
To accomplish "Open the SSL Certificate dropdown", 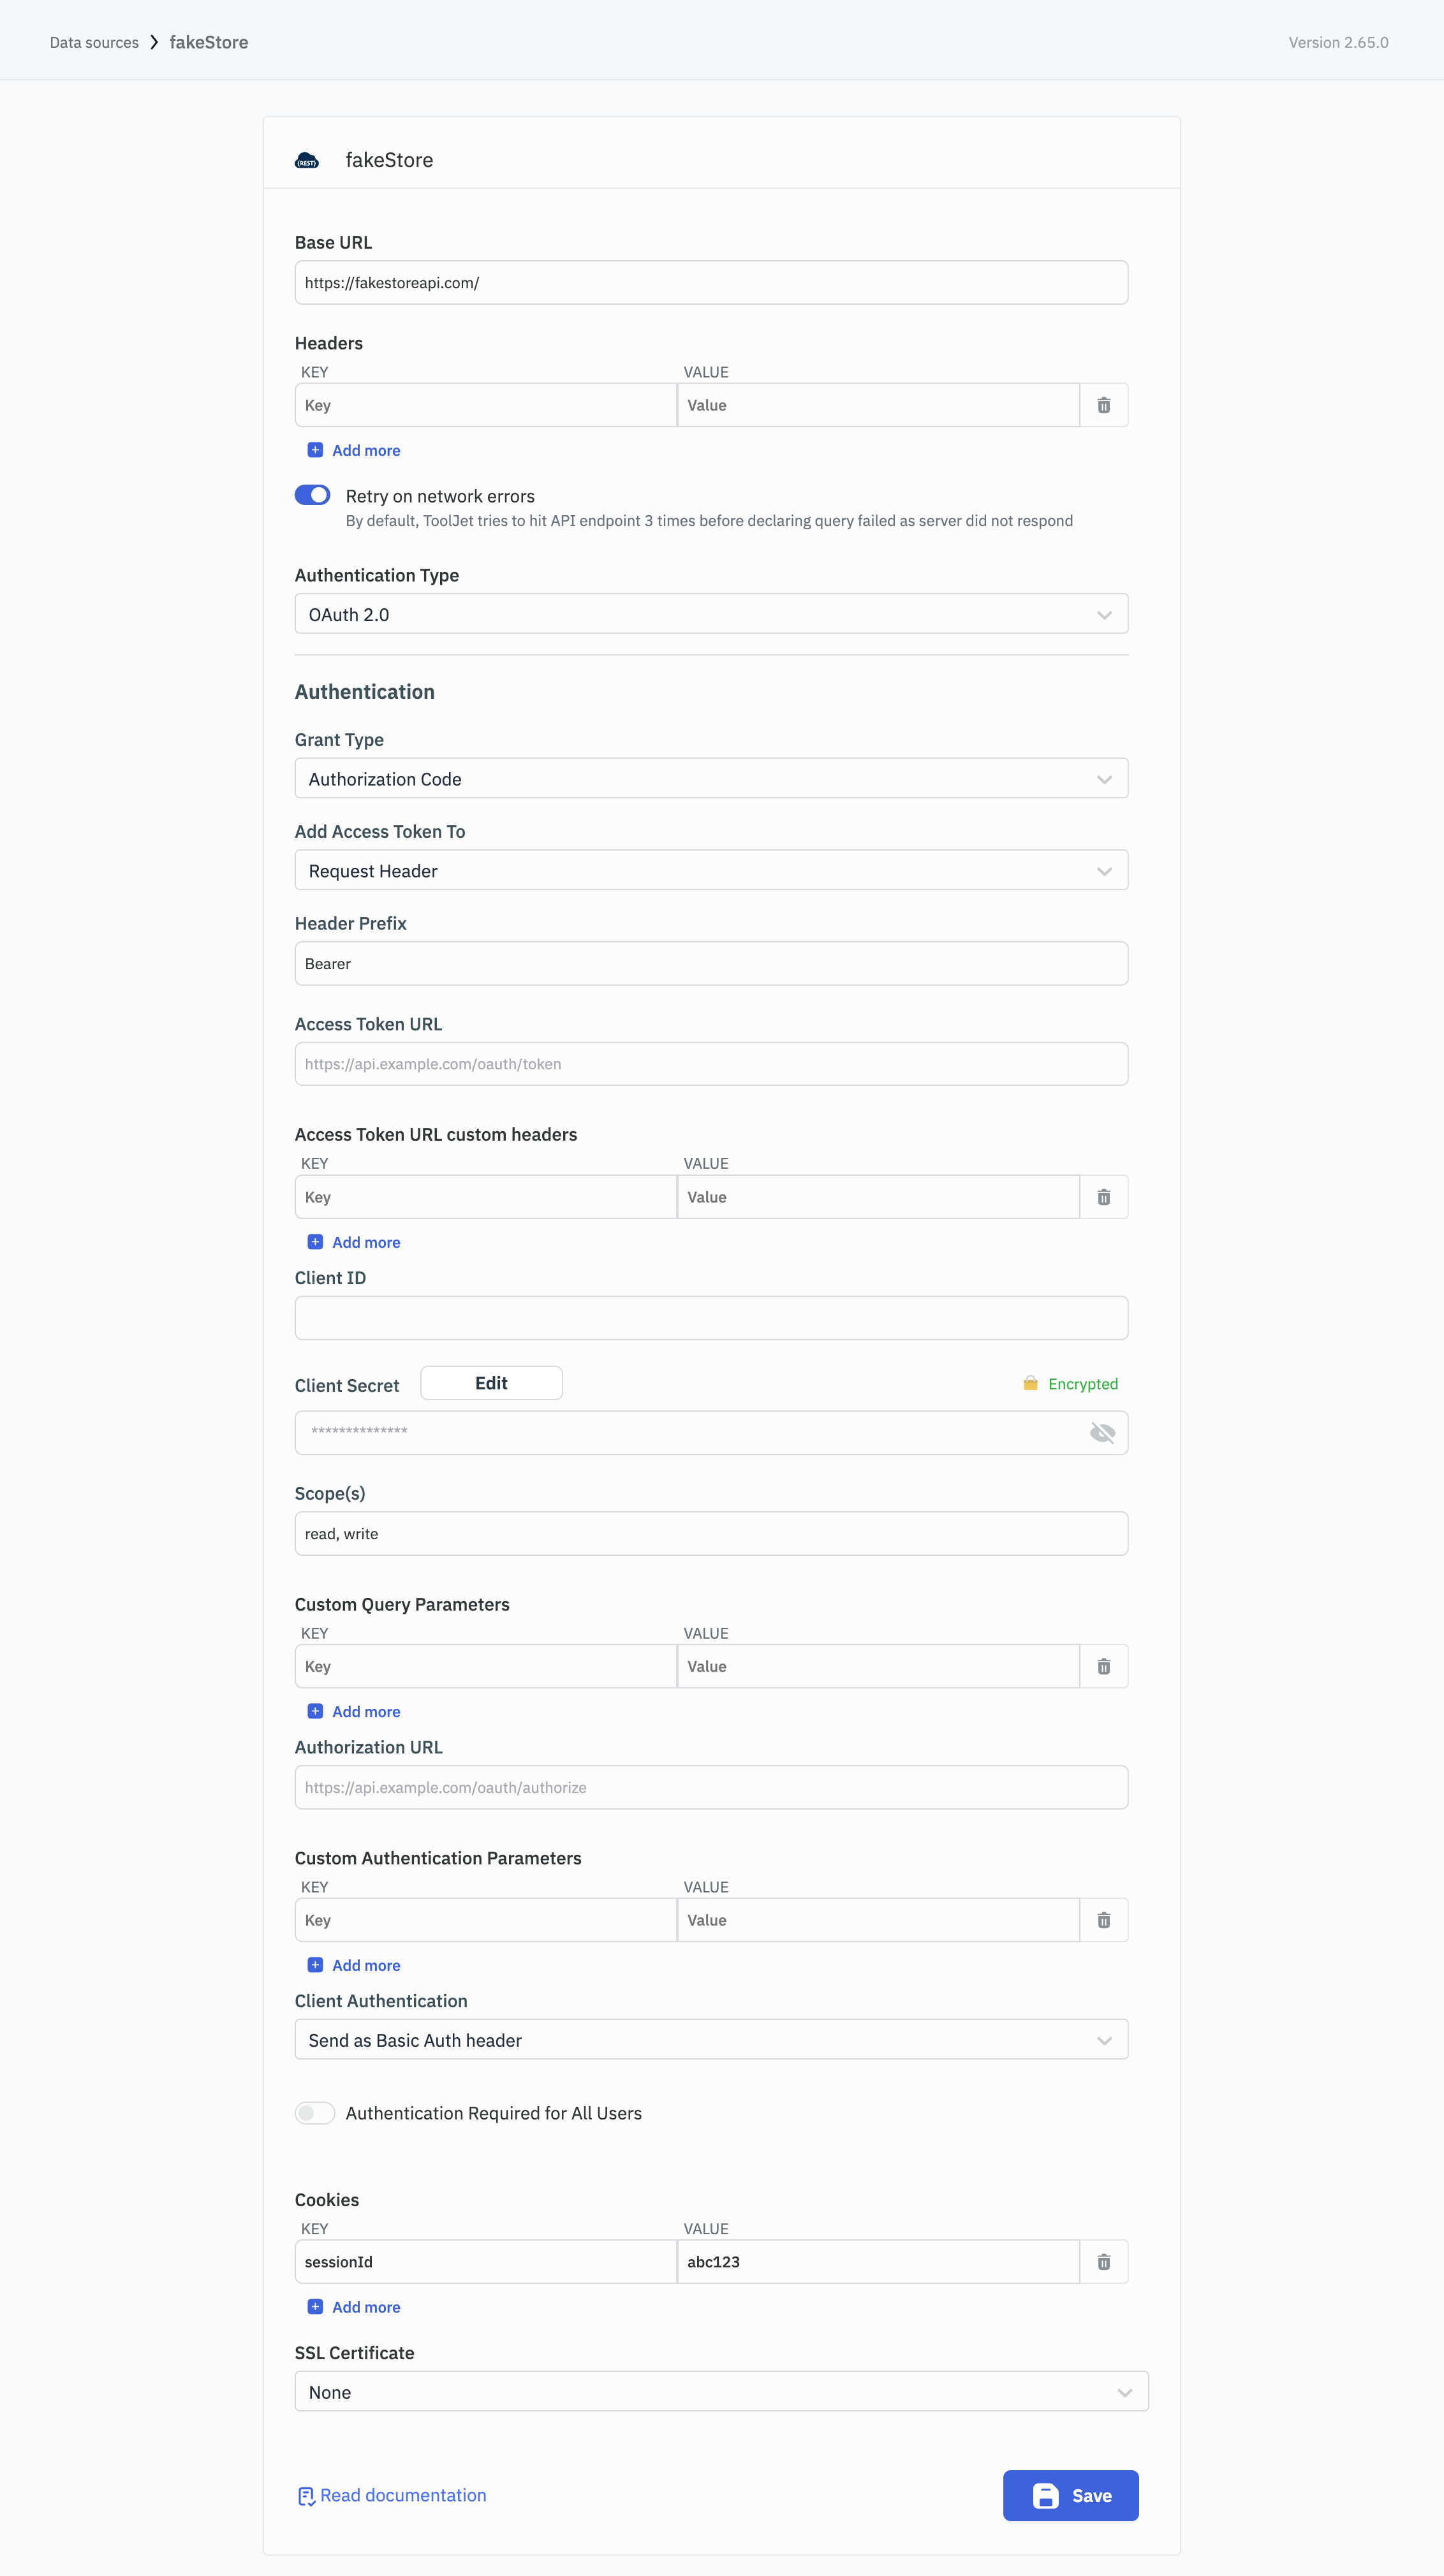I will click(x=721, y=2392).
